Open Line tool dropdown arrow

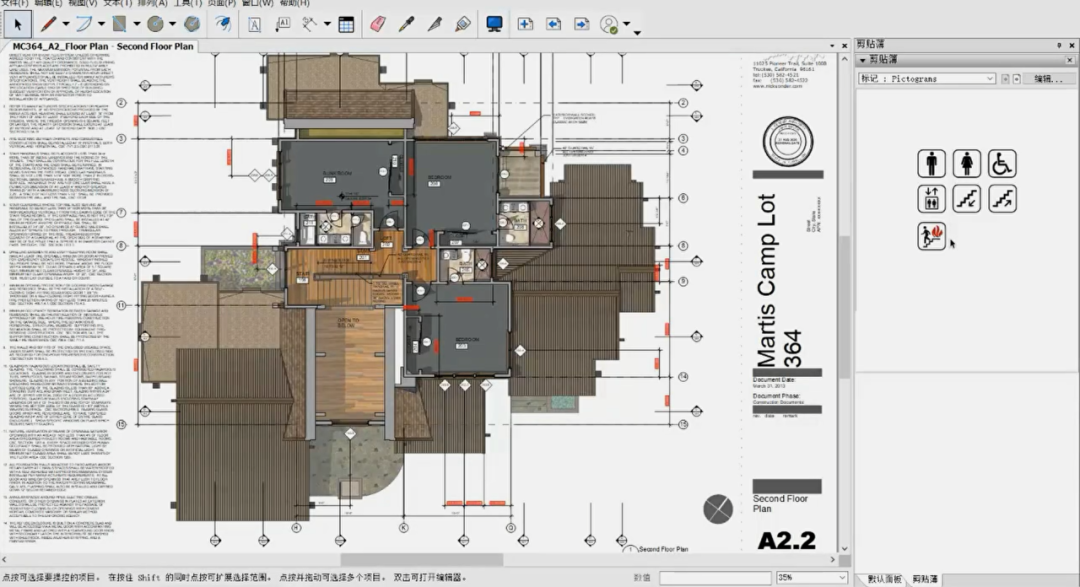point(65,25)
